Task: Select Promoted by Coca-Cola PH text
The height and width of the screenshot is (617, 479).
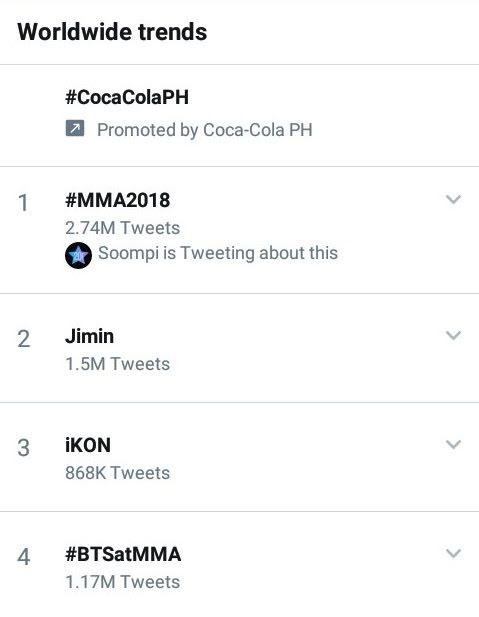Action: [x=205, y=130]
